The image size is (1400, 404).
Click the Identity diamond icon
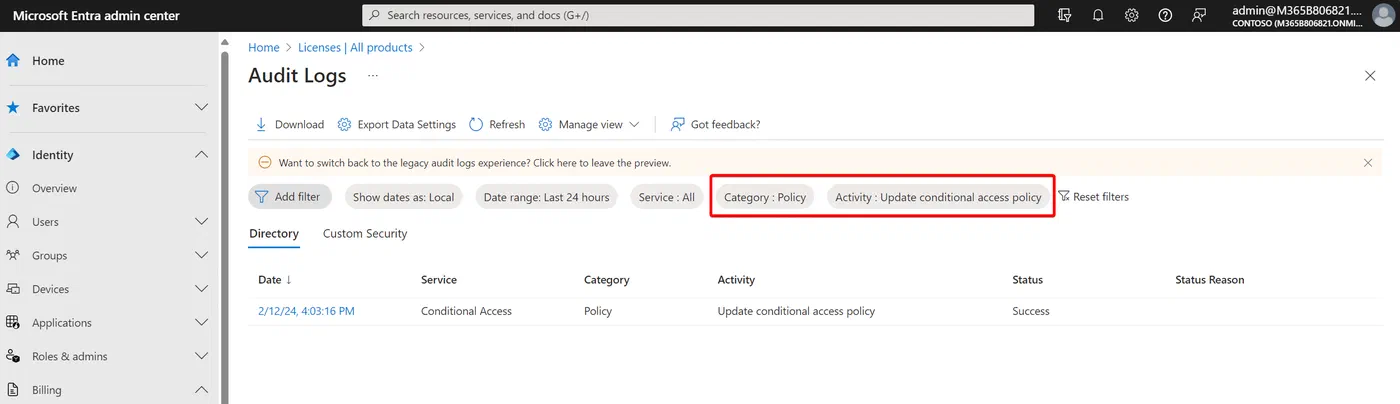click(14, 155)
